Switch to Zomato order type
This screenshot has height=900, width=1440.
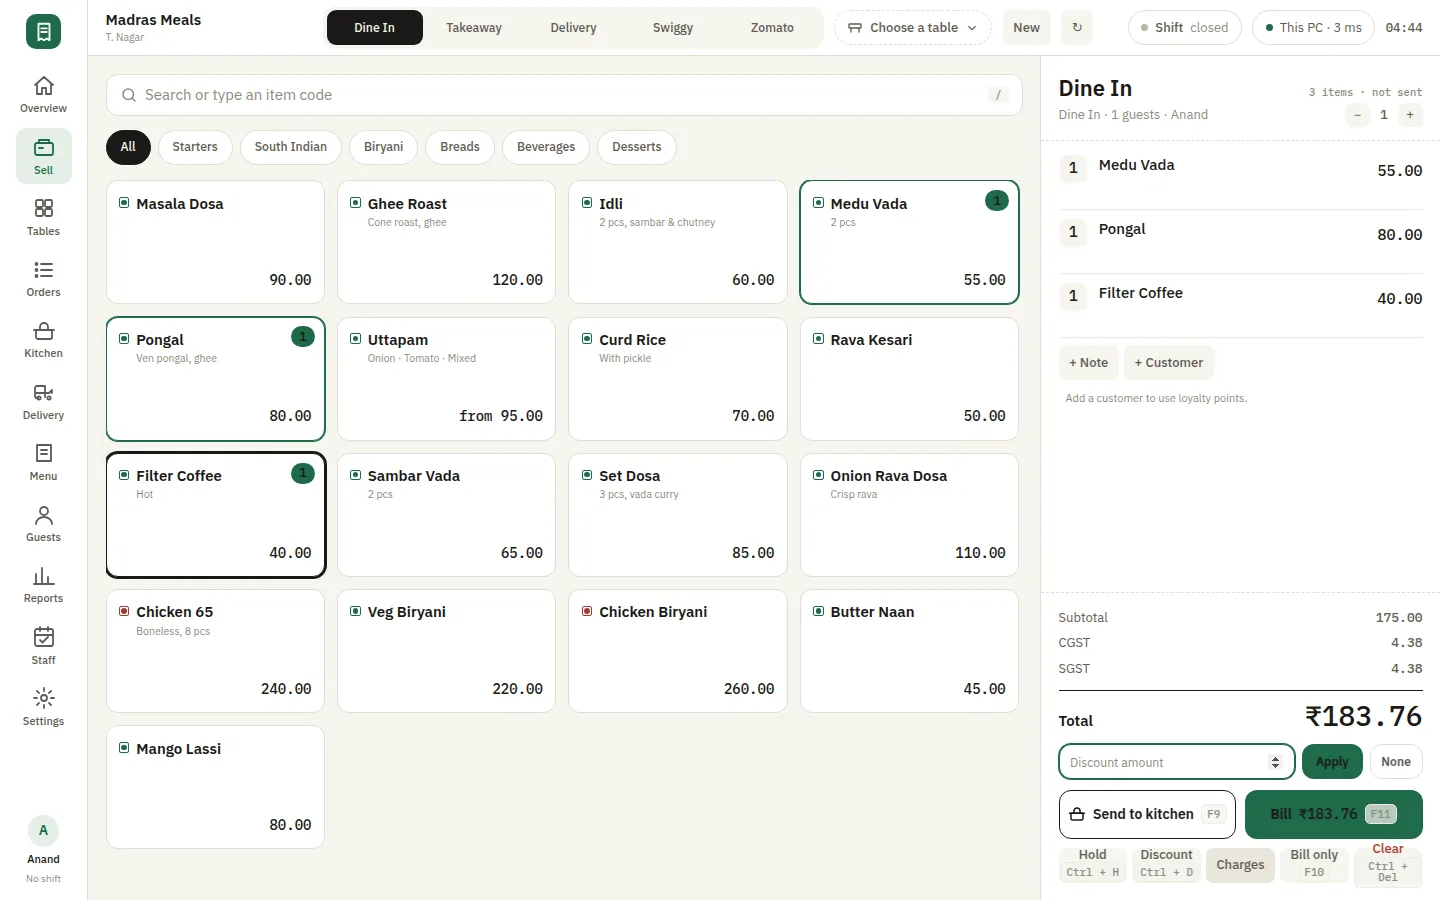pyautogui.click(x=772, y=28)
